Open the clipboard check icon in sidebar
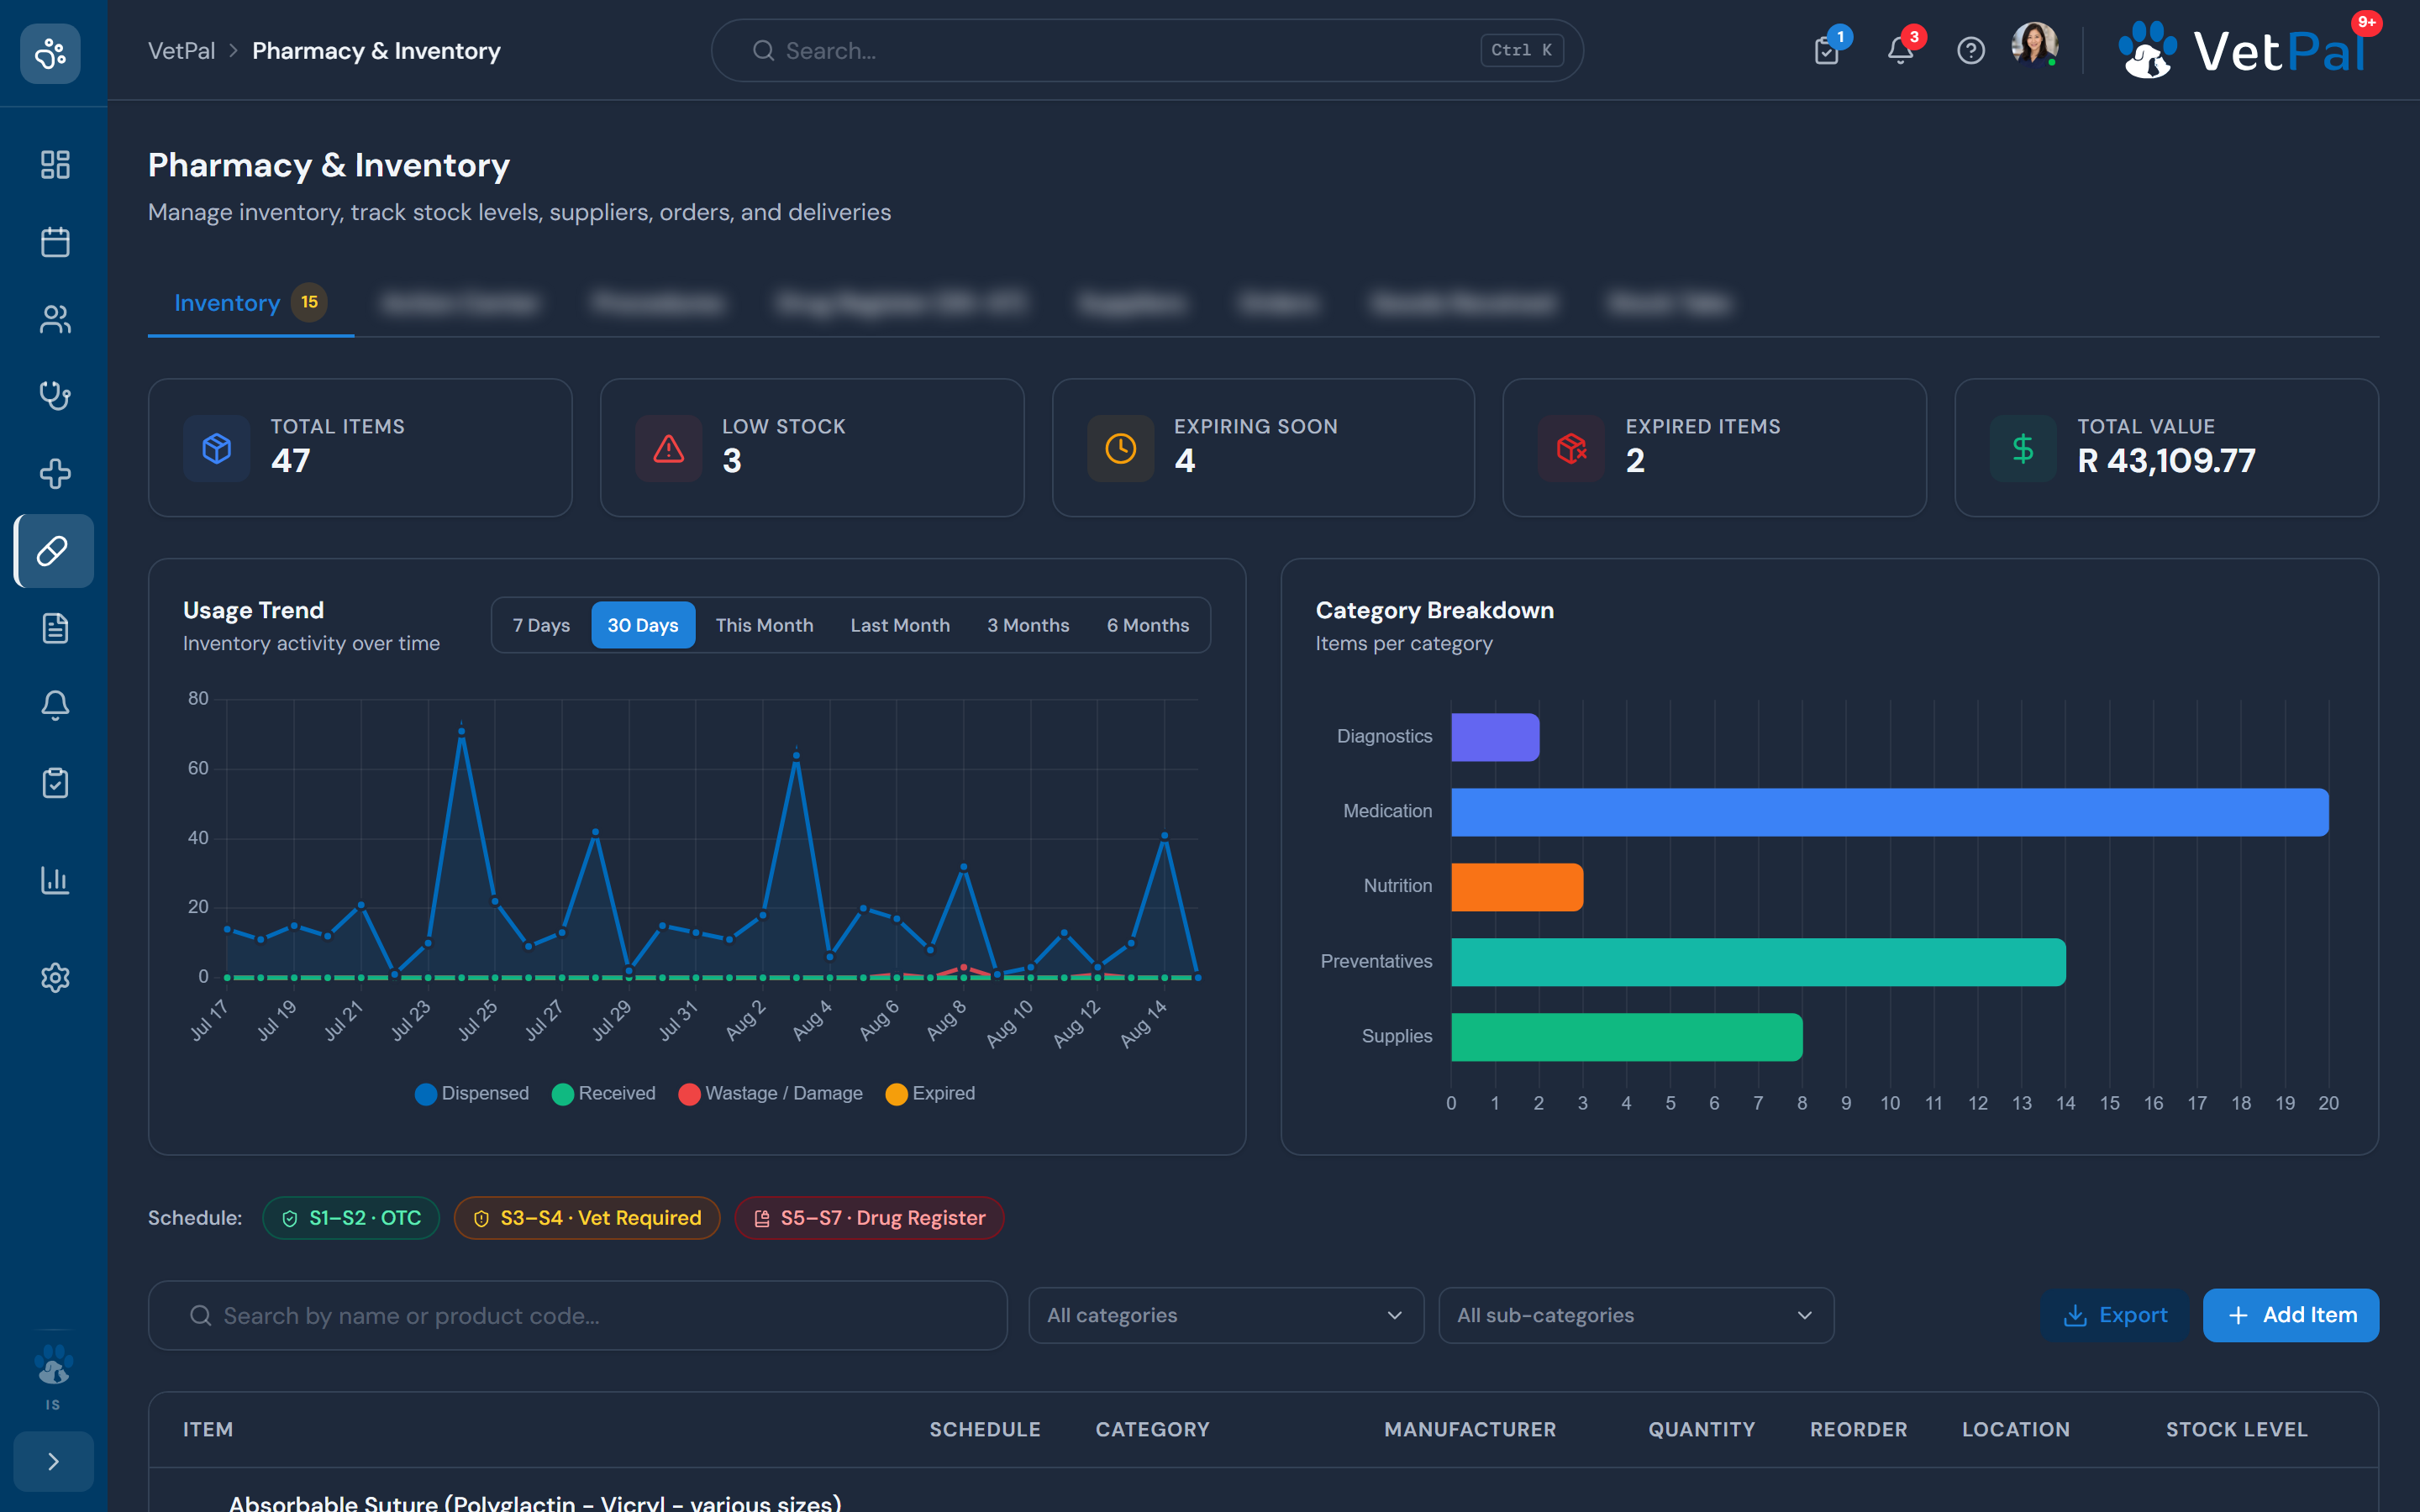2420x1512 pixels. 55,783
